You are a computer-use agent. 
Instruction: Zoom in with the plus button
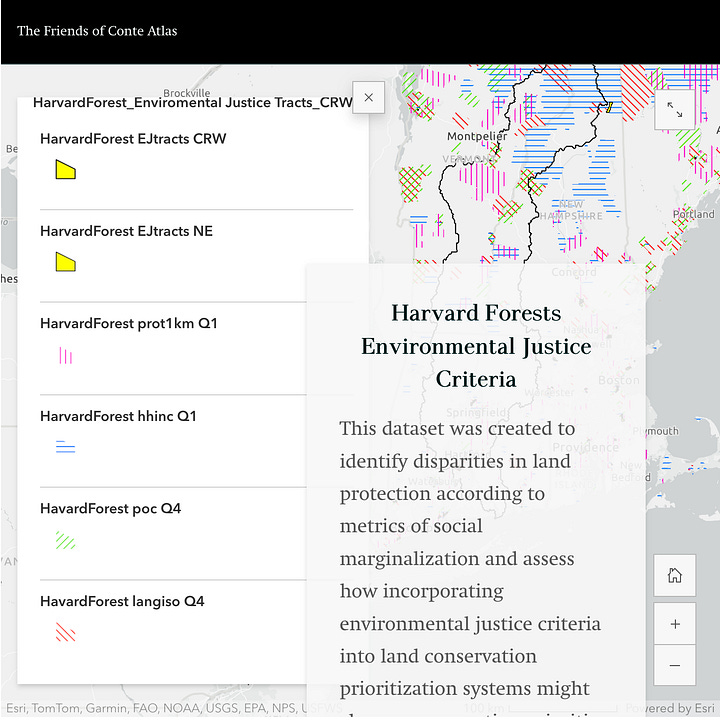674,624
